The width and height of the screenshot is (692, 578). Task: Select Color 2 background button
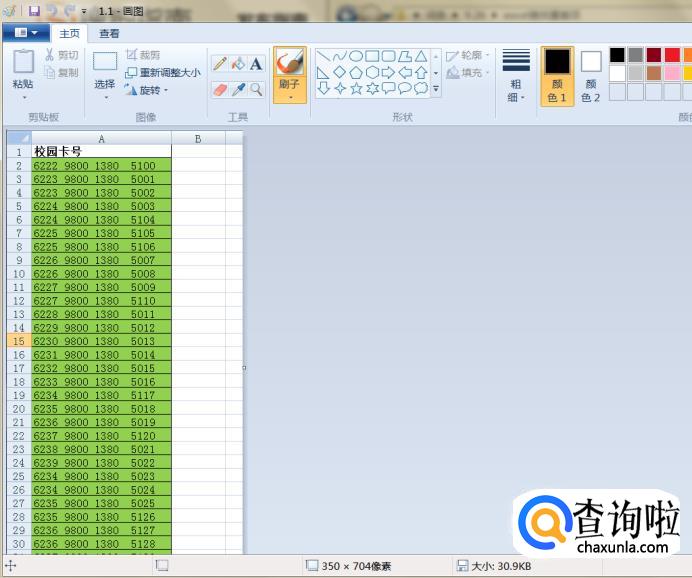[590, 76]
